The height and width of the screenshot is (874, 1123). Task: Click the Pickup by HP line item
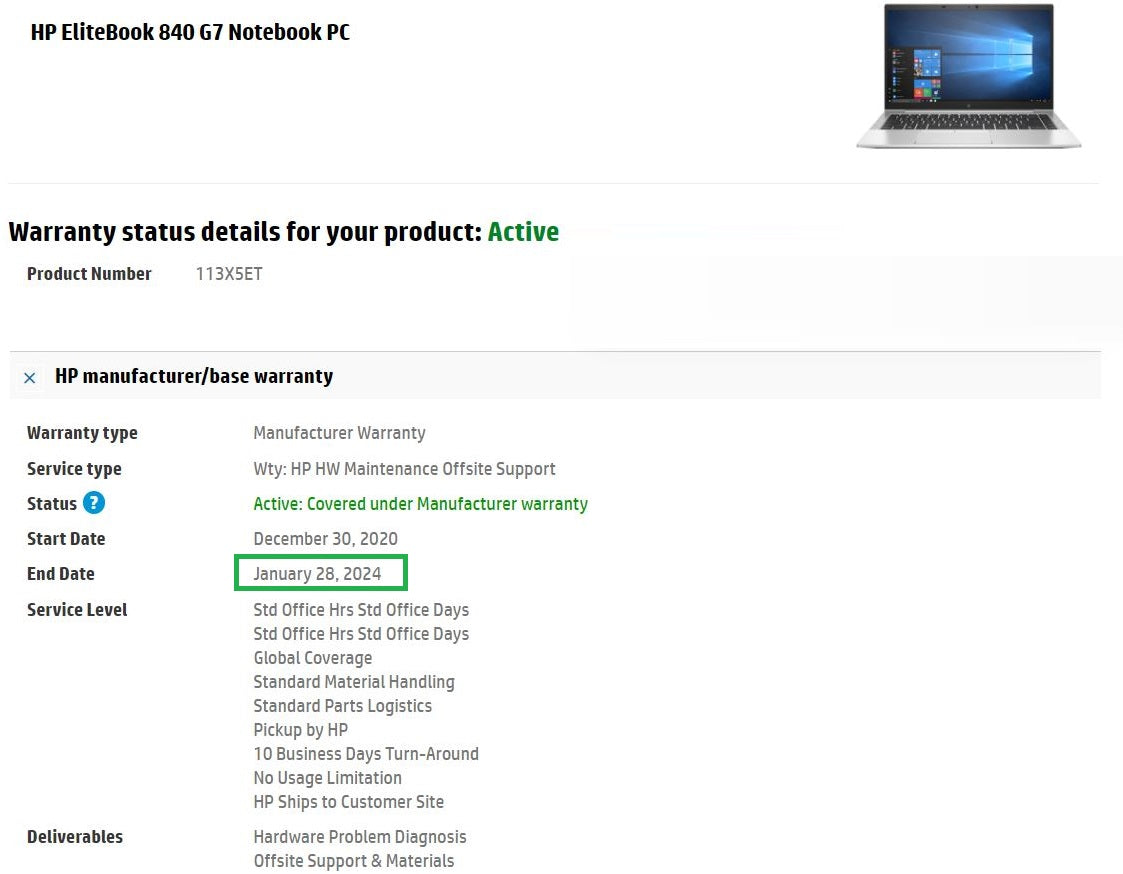pyautogui.click(x=300, y=730)
